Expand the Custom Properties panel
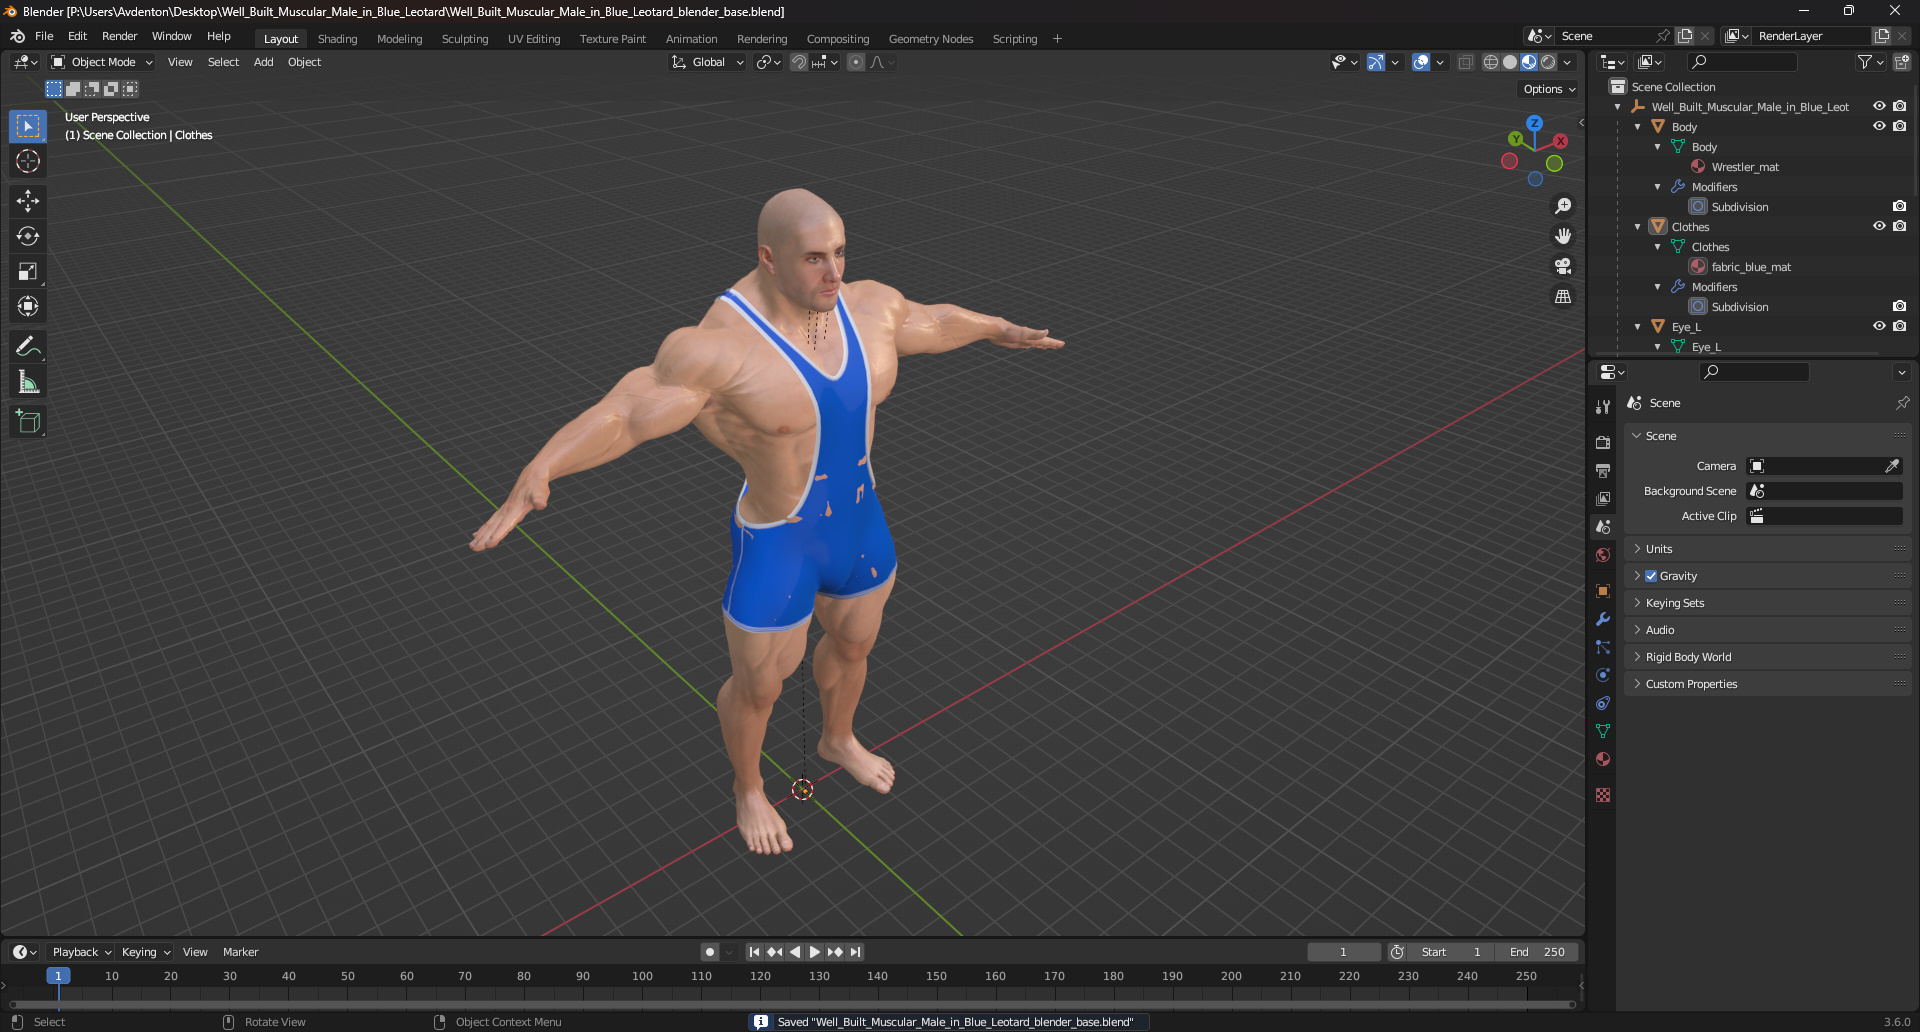This screenshot has height=1032, width=1920. [x=1767, y=684]
